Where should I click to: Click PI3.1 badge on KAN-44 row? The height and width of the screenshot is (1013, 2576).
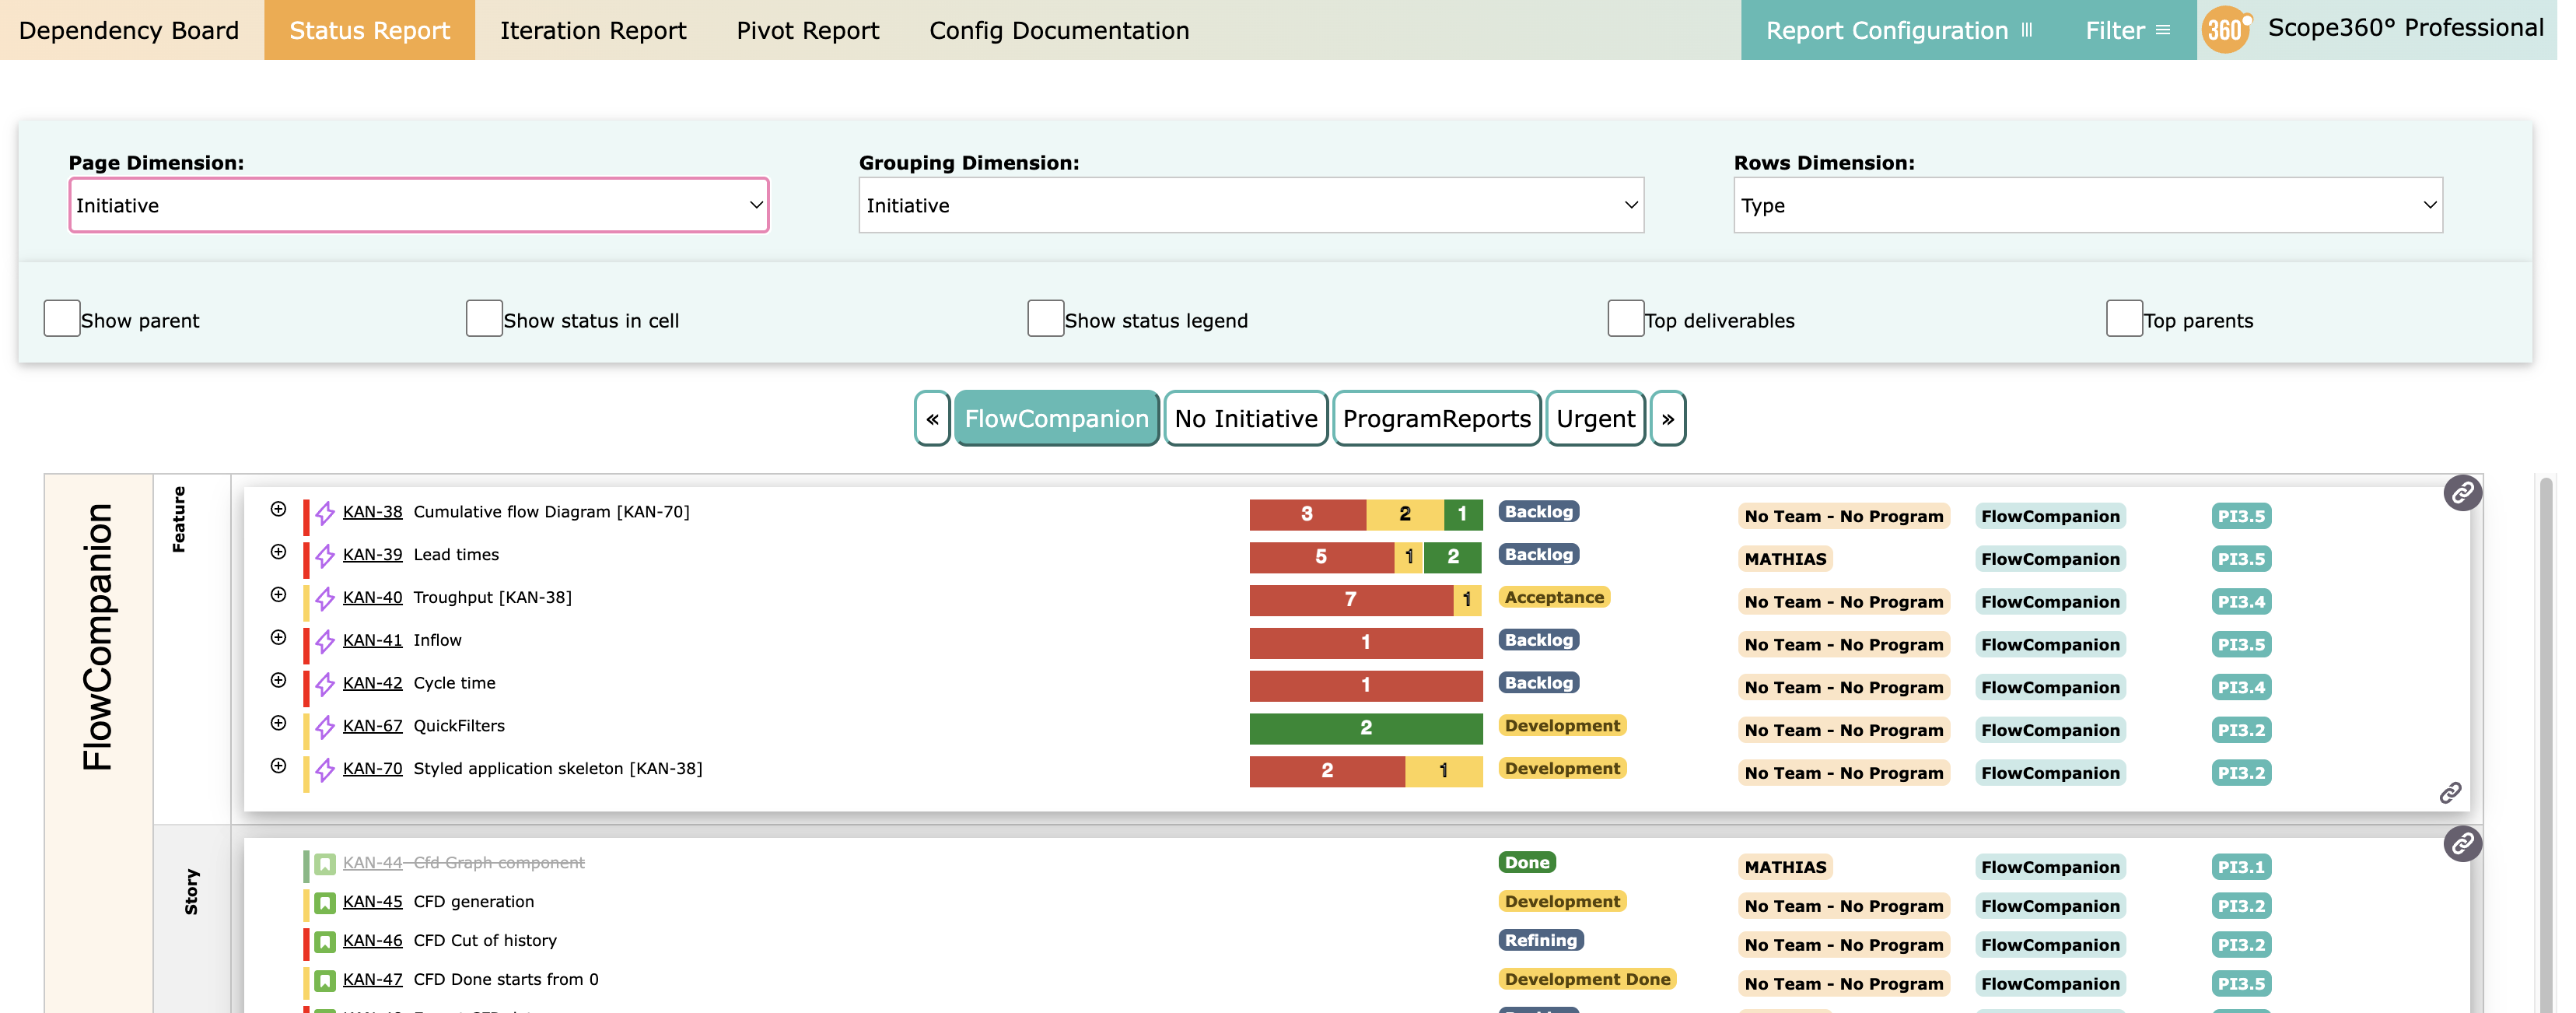tap(2241, 868)
